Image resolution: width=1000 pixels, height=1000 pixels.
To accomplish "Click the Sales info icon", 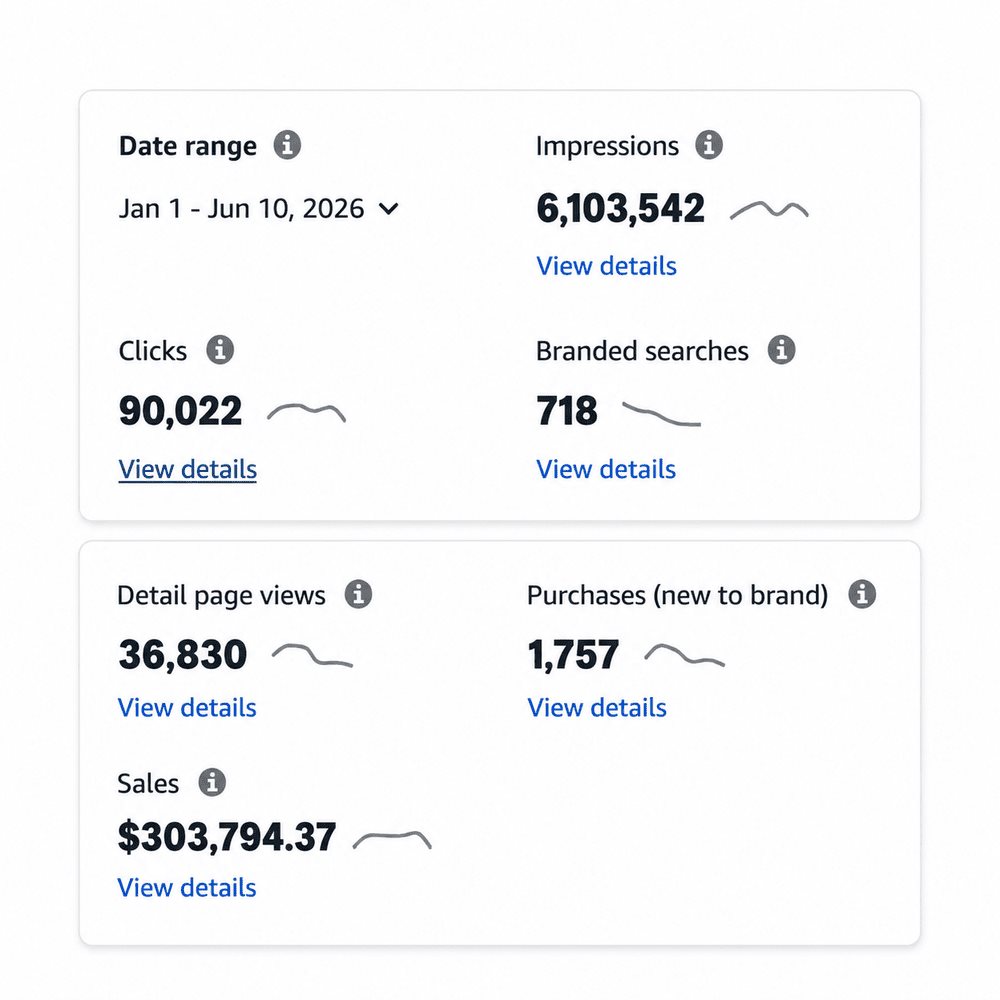I will pyautogui.click(x=212, y=783).
